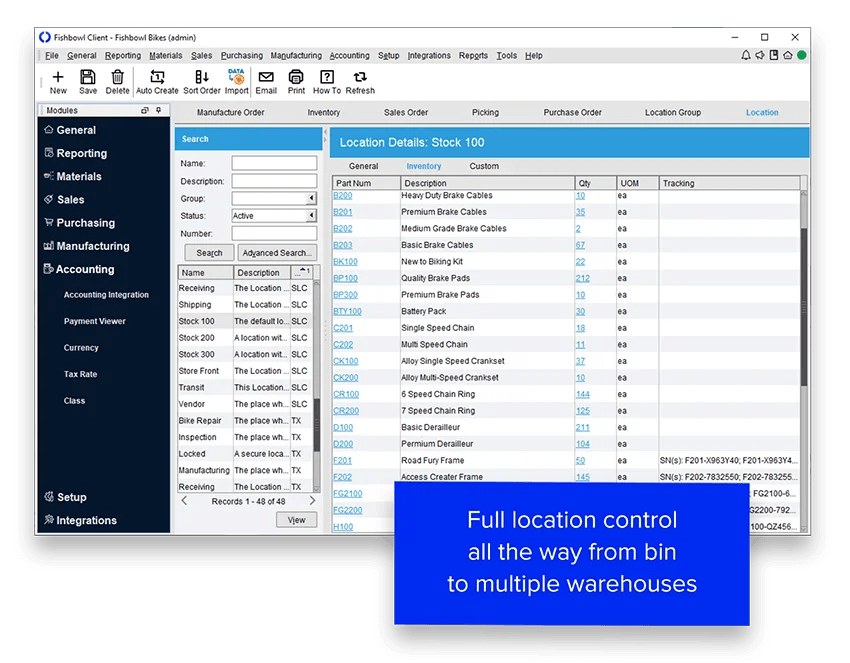
Task: Refresh the view using the Refresh icon
Action: pos(358,80)
